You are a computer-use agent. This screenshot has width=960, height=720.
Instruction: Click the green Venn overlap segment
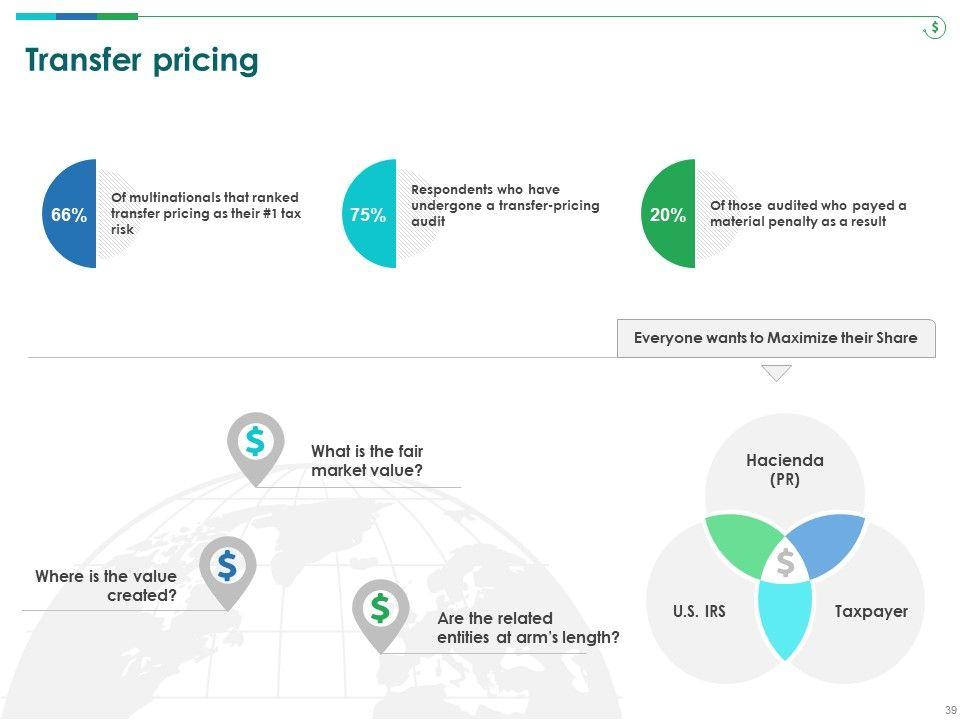pos(738,545)
